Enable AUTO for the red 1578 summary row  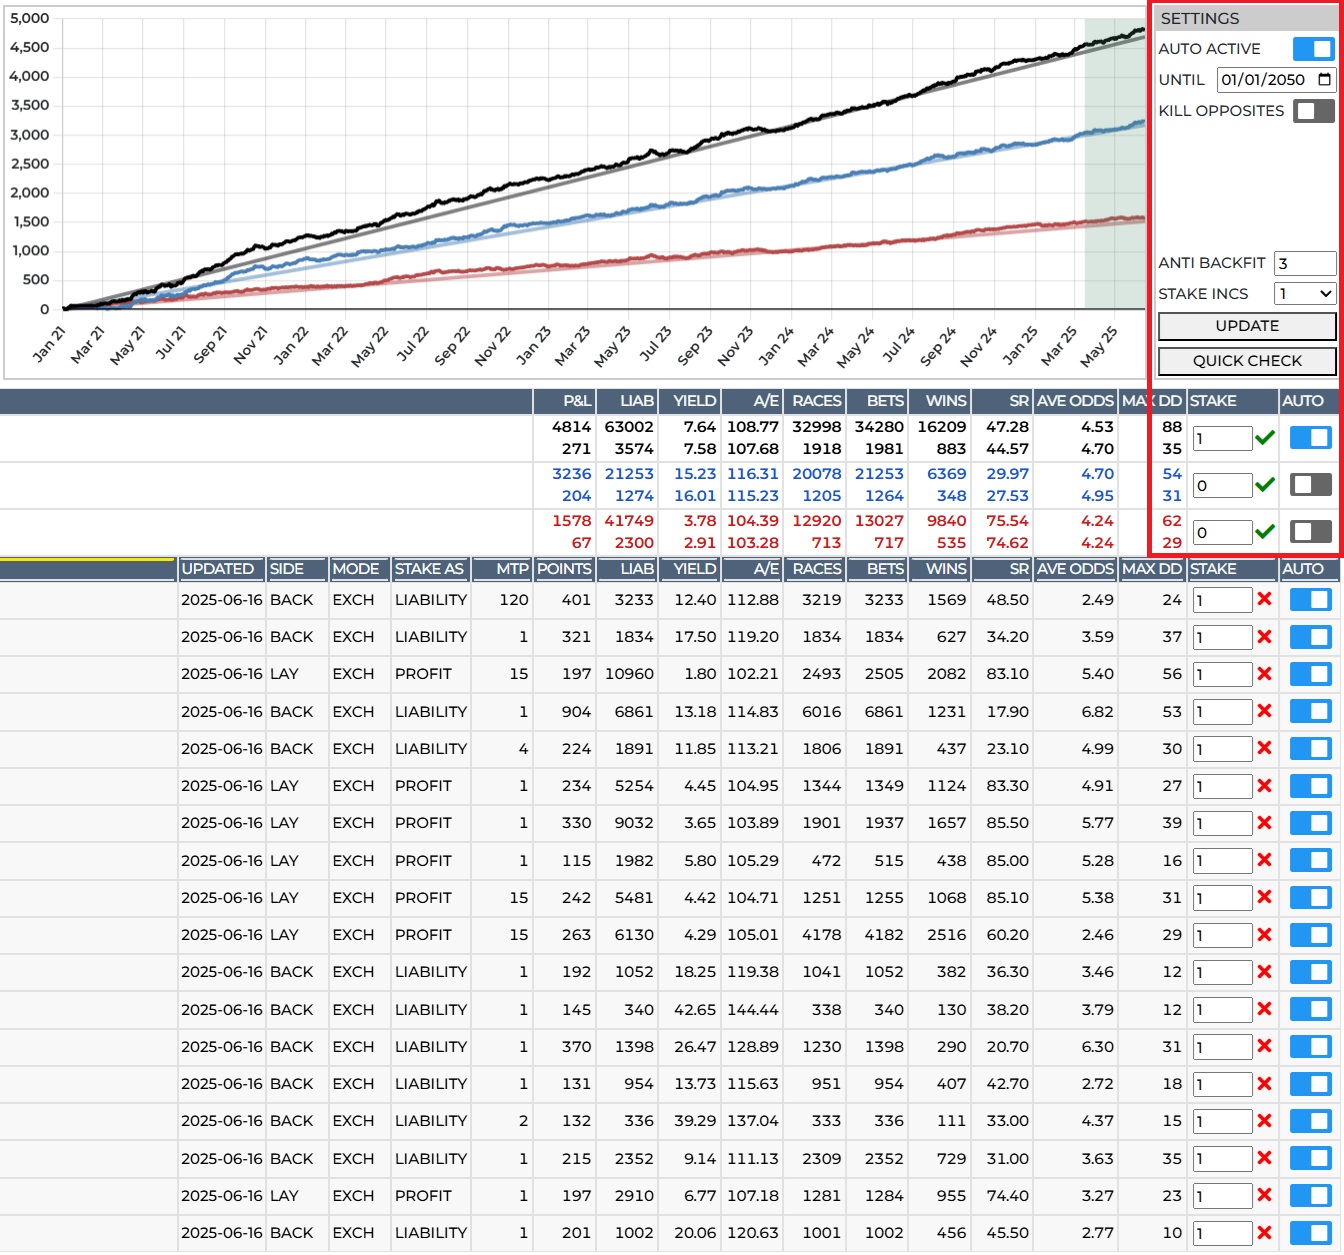(1310, 531)
